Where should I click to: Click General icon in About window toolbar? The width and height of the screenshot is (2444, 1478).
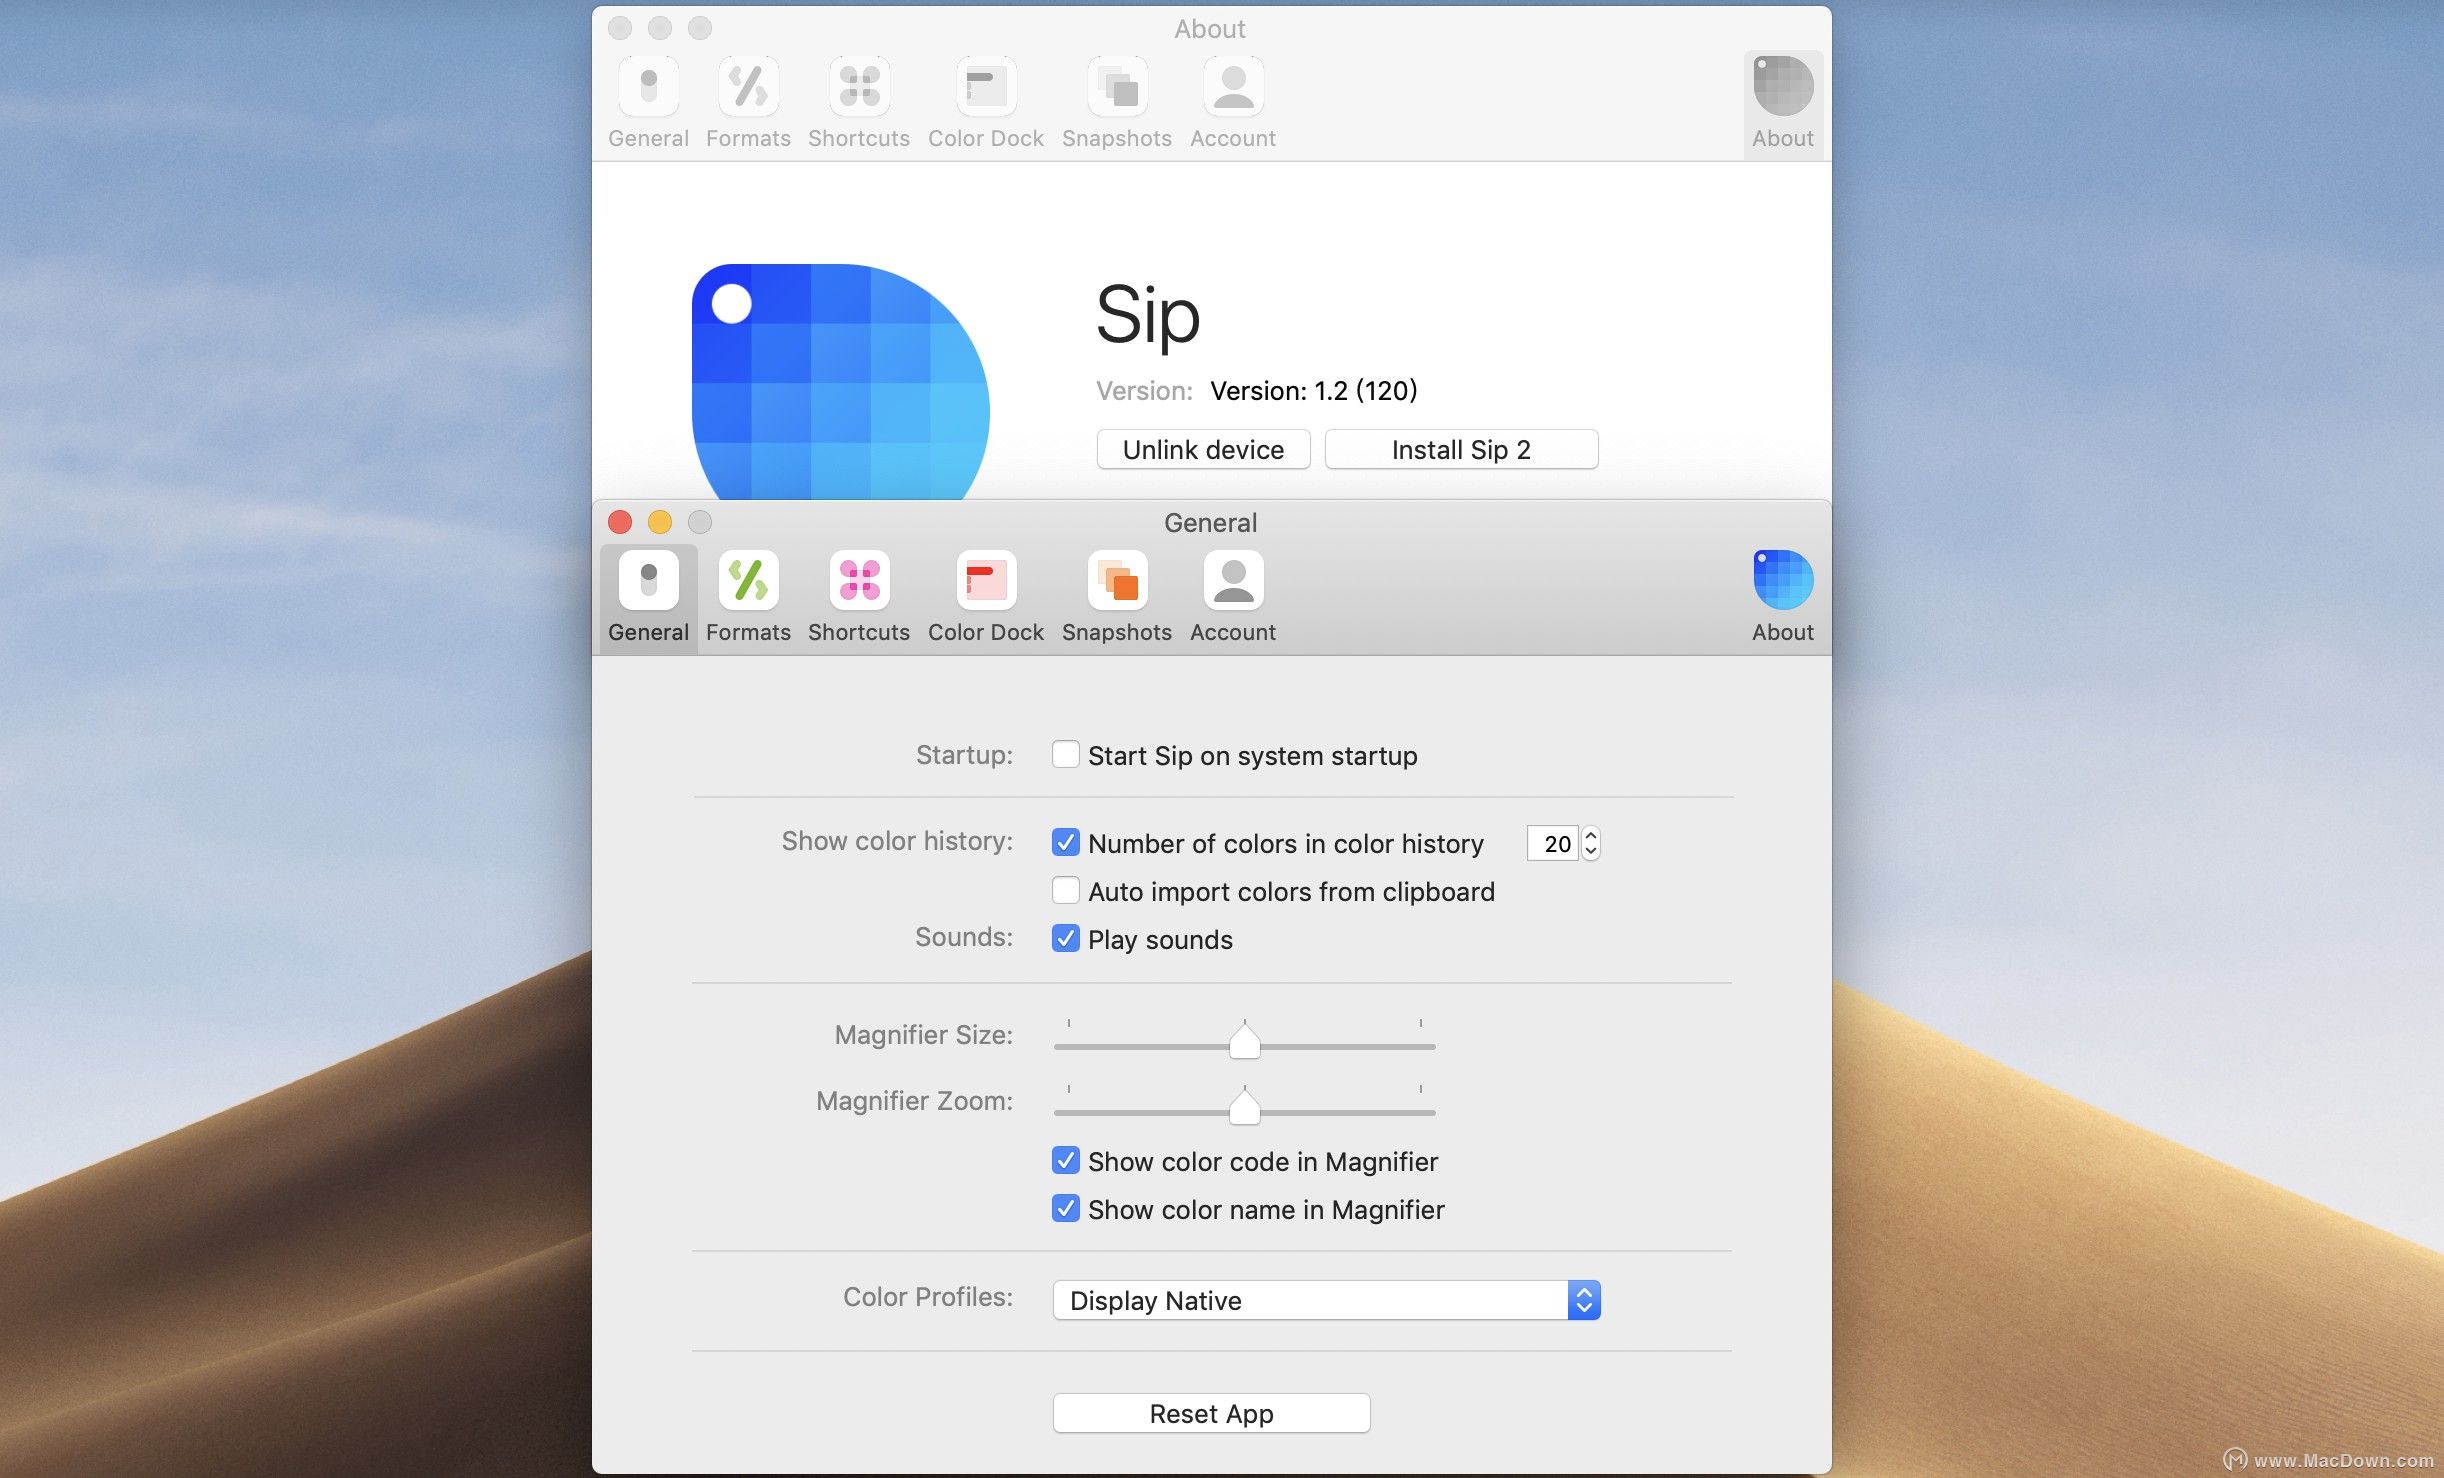click(x=649, y=103)
